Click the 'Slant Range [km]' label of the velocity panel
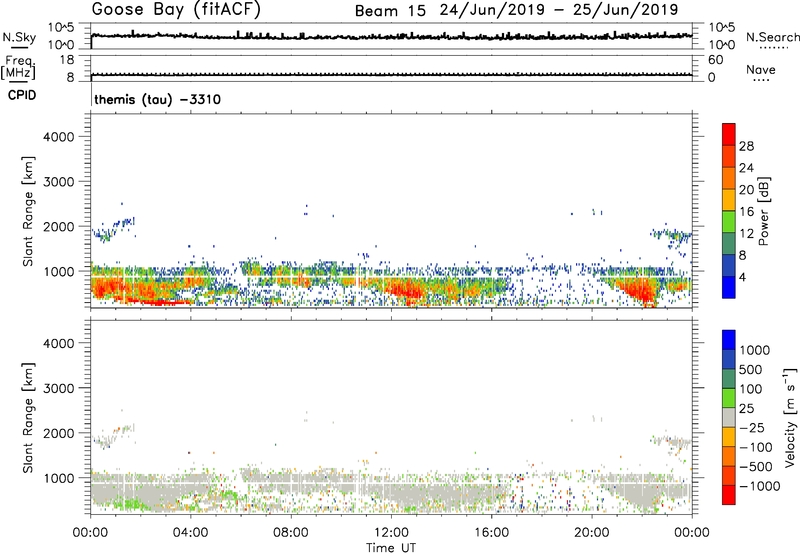Image resolution: width=800 pixels, height=554 pixels. pos(28,418)
